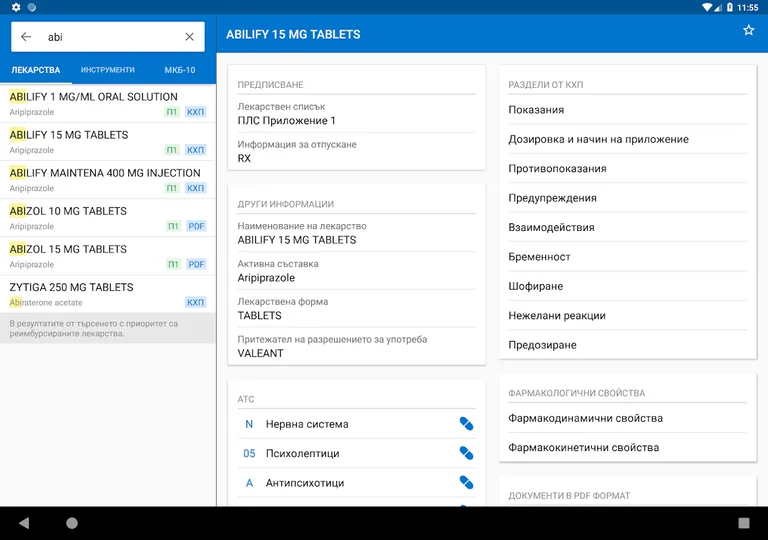
Task: Open pill icon next to Нервна система
Action: 466,424
